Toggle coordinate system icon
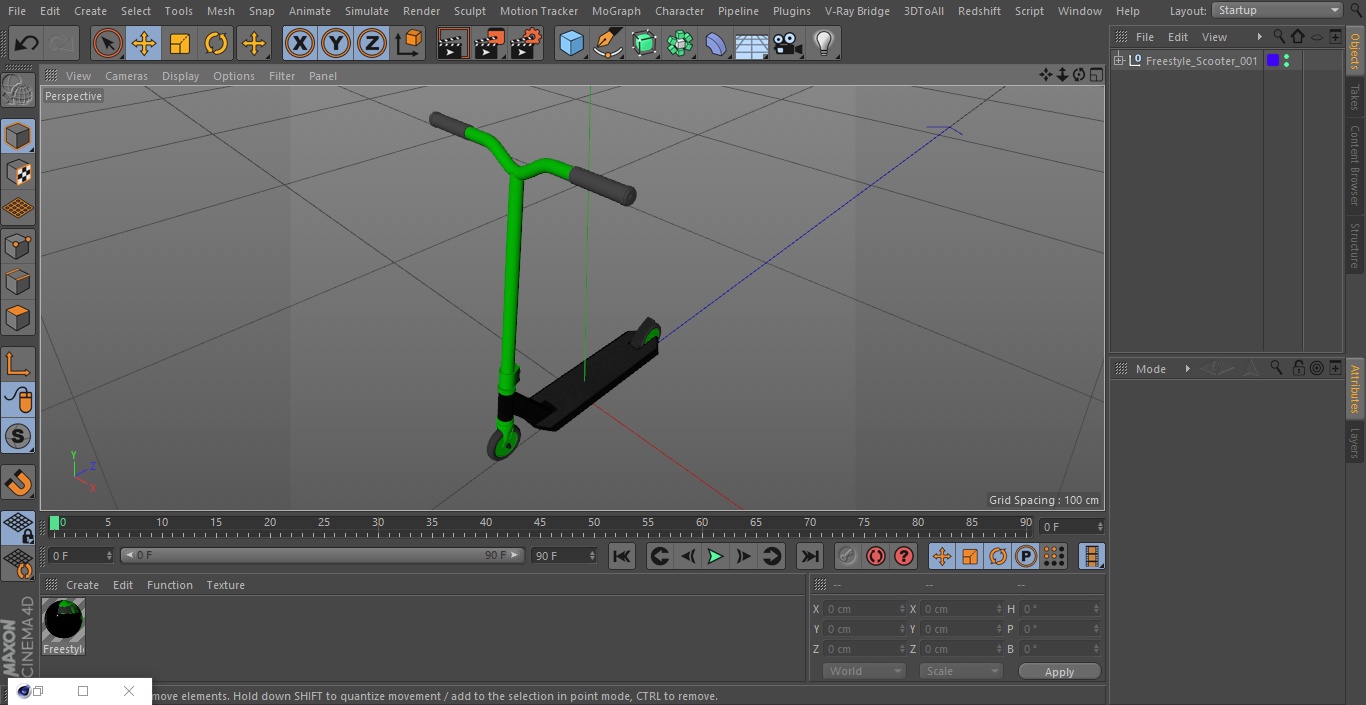Image resolution: width=1366 pixels, height=705 pixels. click(409, 43)
